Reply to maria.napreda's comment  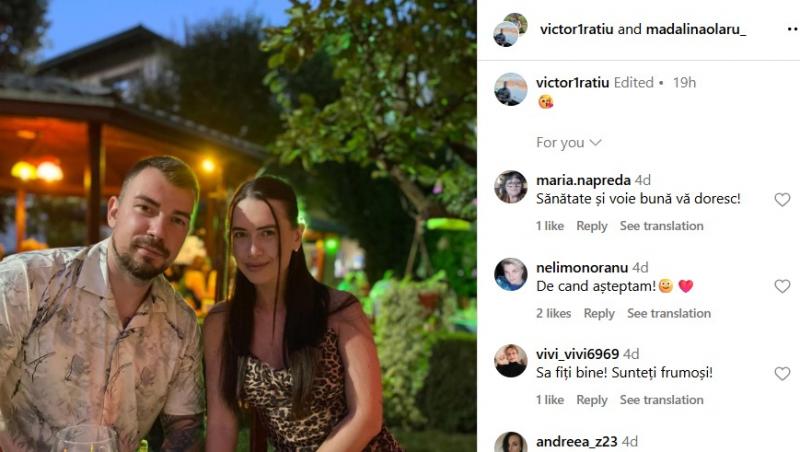click(x=592, y=226)
